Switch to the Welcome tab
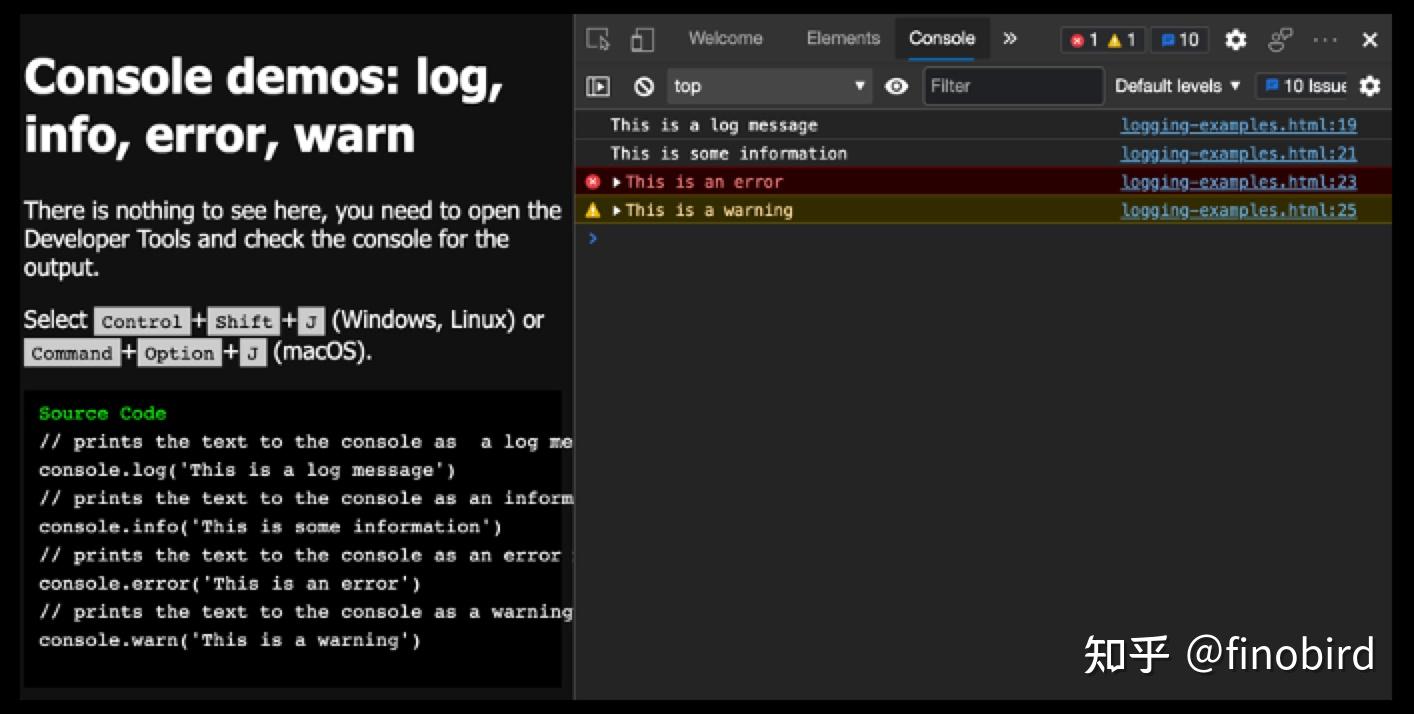Screen dimensions: 1414x714 (x=725, y=39)
